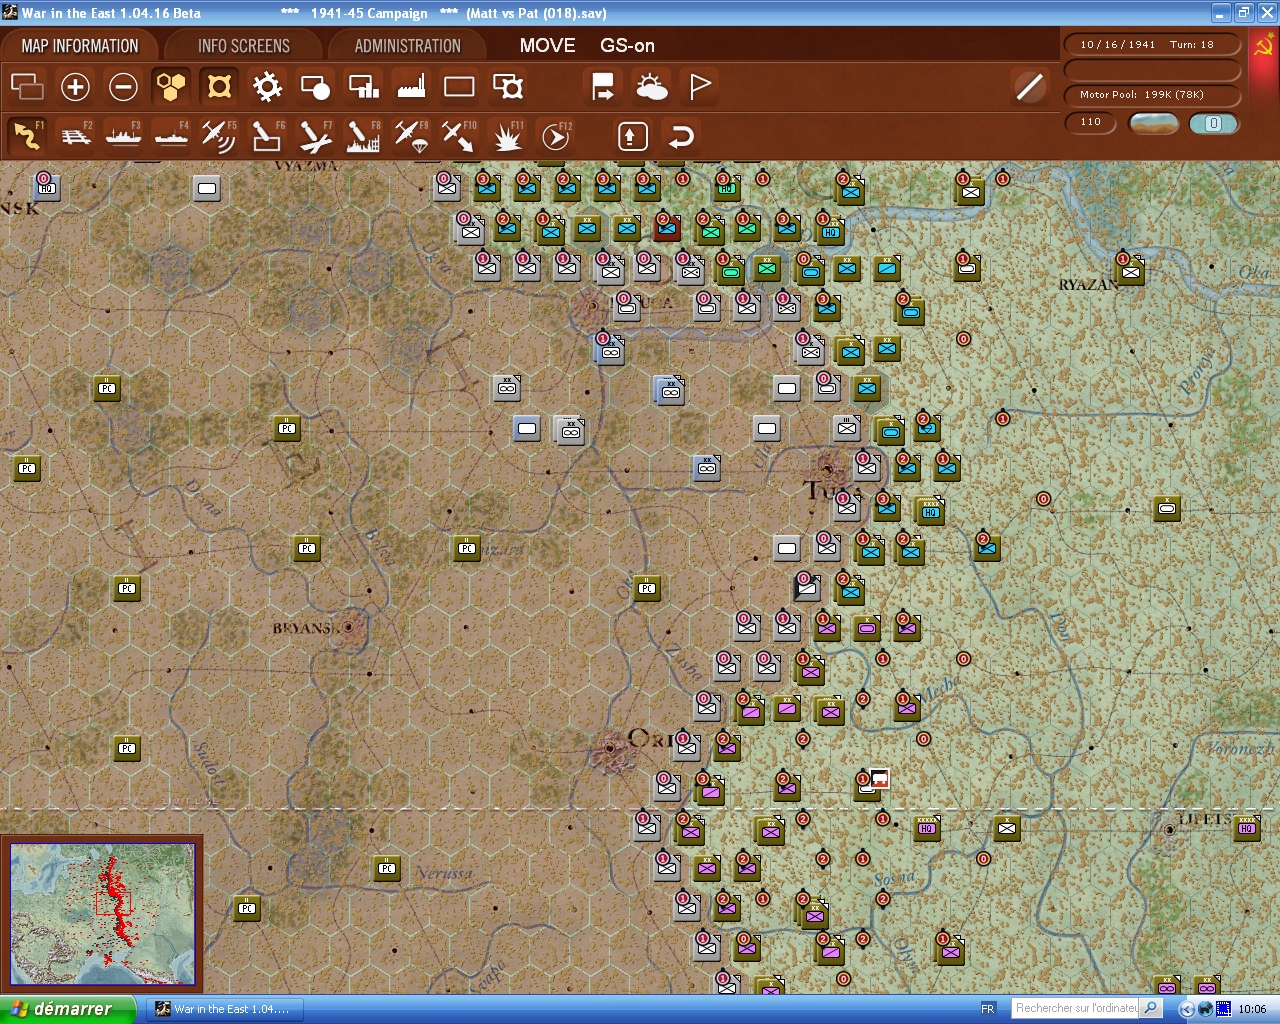Toggle the unit with circle overlay icon

pos(315,87)
